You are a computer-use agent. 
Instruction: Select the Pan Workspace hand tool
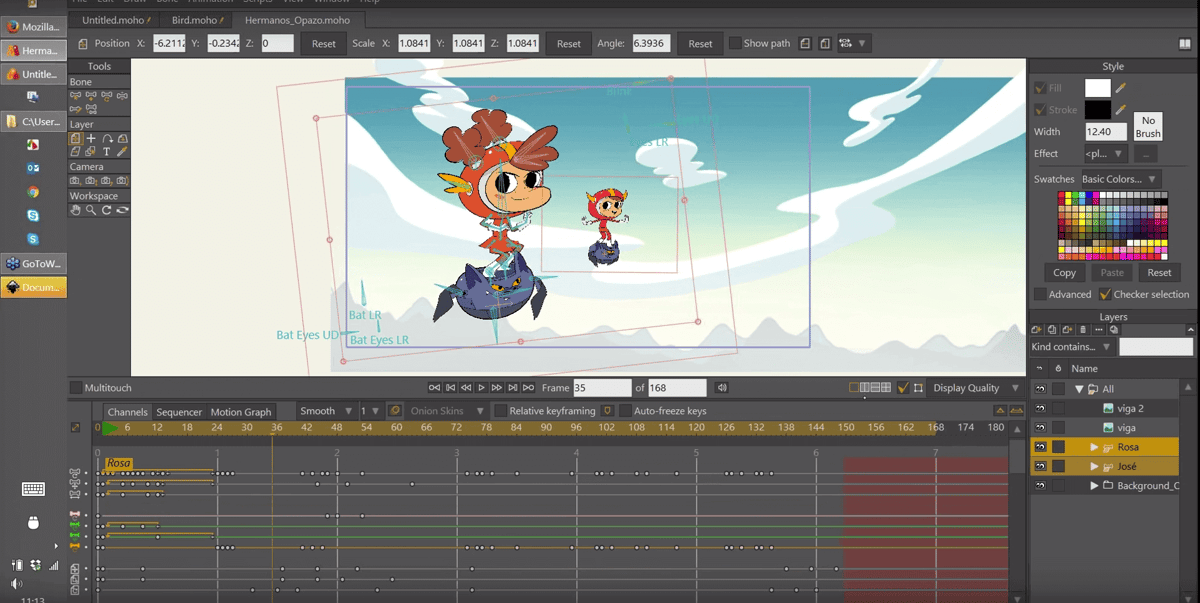[x=75, y=211]
